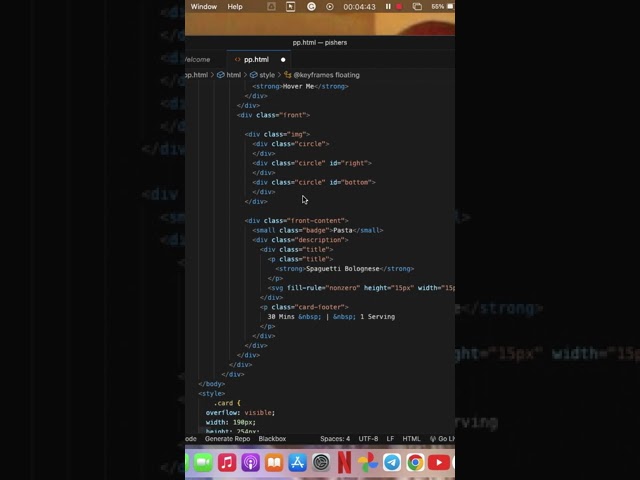Image resolution: width=640 pixels, height=480 pixels.
Task: Open the @keyframes floating breadcrumb
Action: click(322, 75)
